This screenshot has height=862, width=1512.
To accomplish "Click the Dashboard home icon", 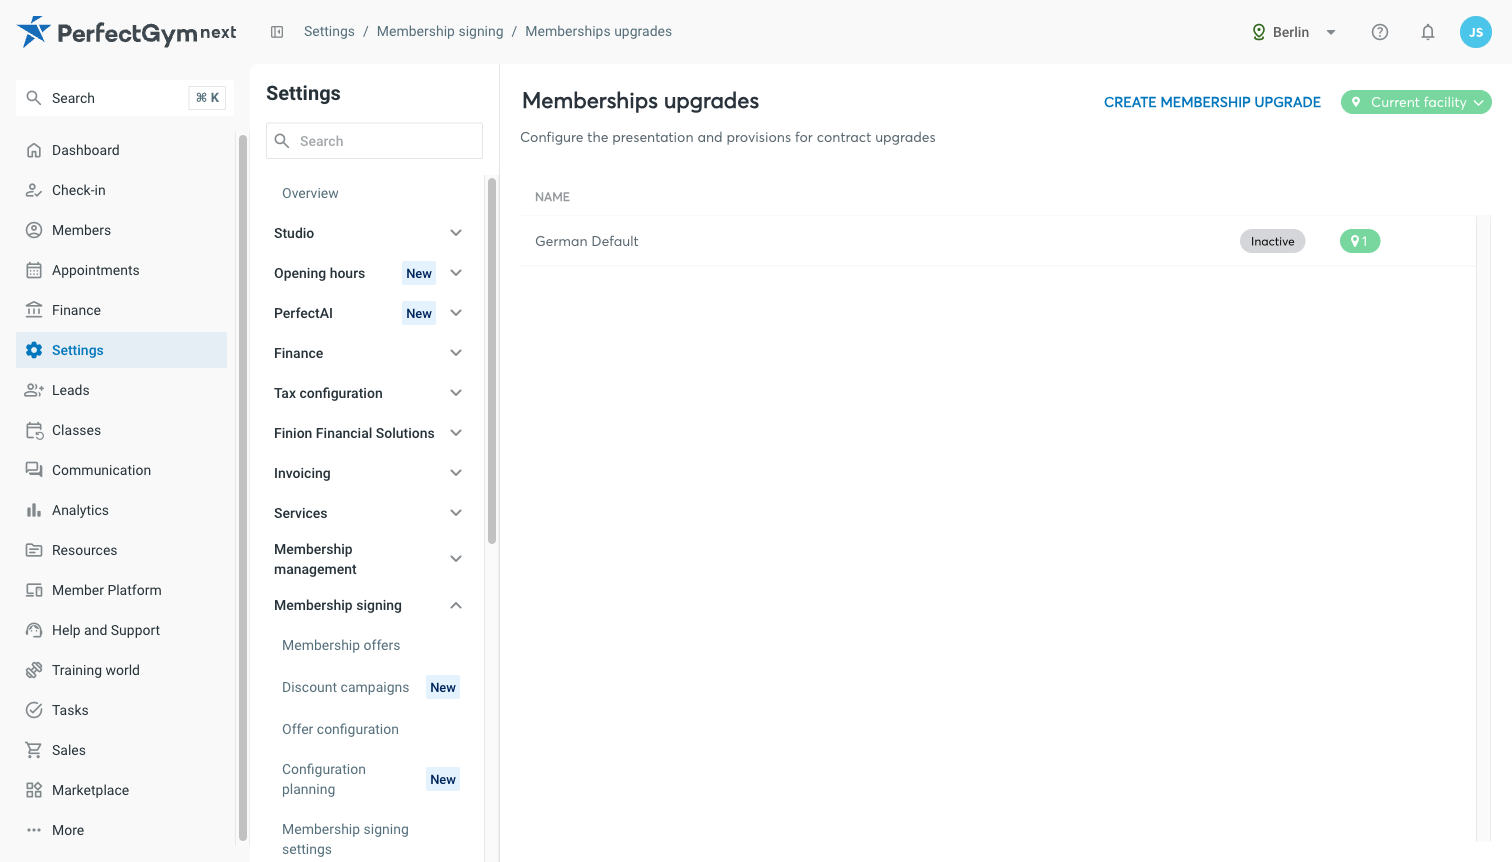I will tap(34, 150).
